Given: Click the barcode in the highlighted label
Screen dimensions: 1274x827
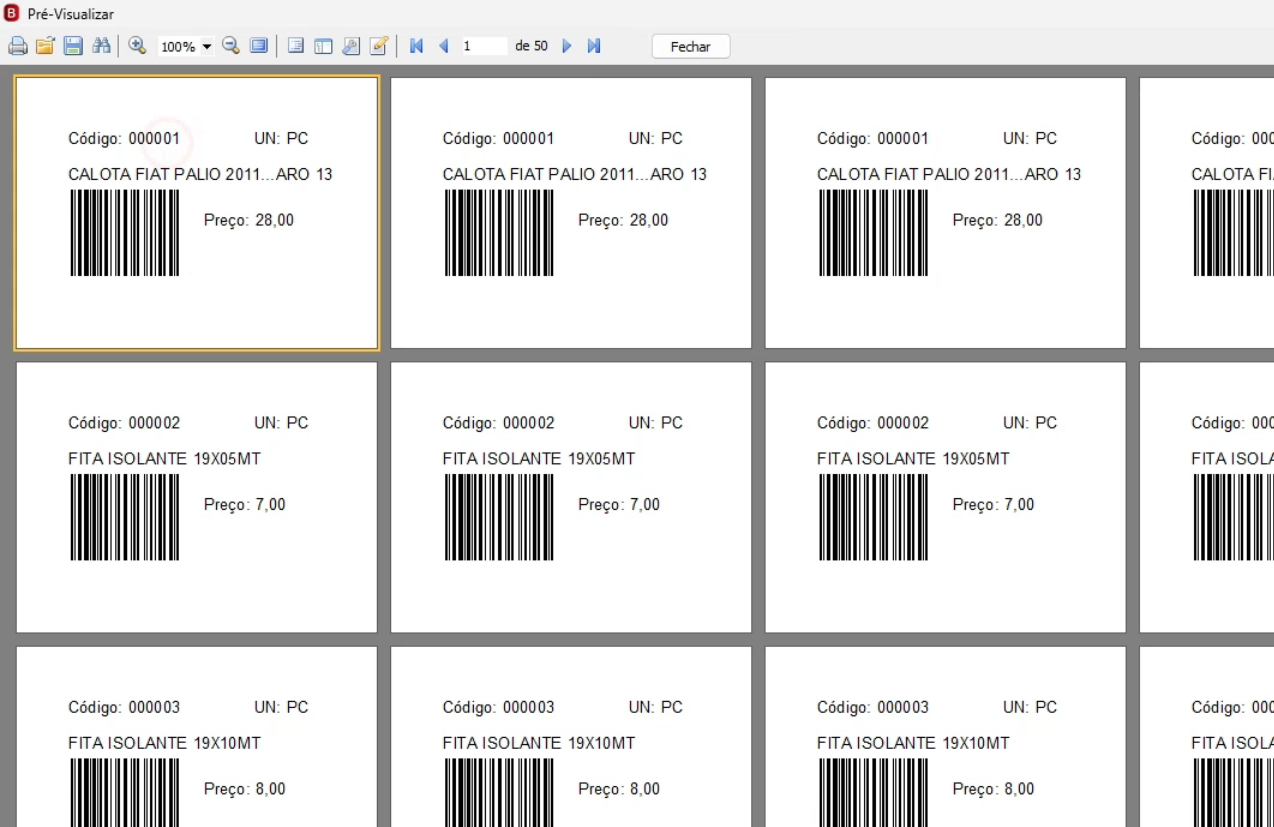Looking at the screenshot, I should [x=125, y=233].
